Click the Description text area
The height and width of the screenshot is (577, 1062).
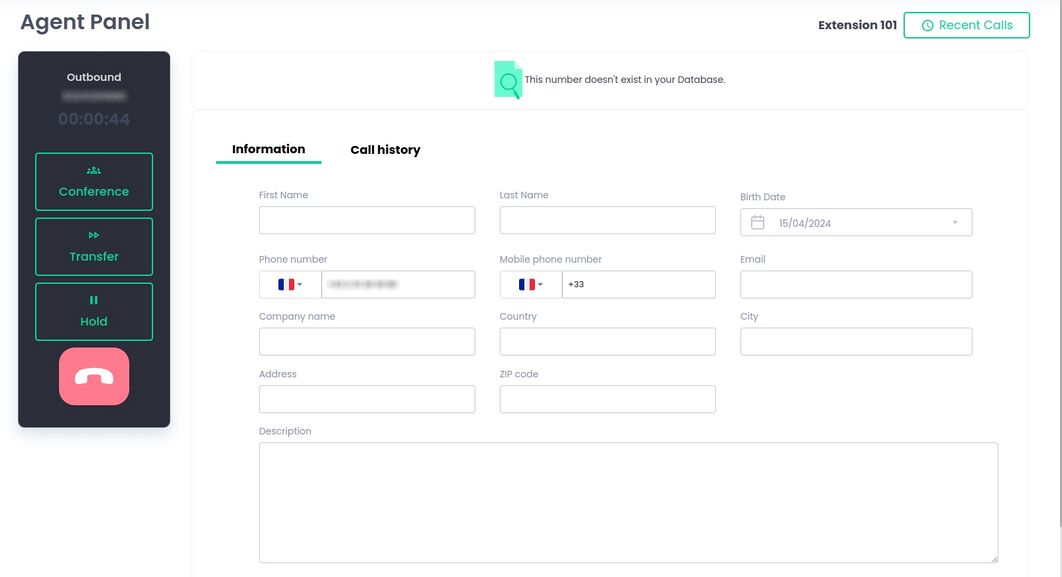[x=628, y=502]
